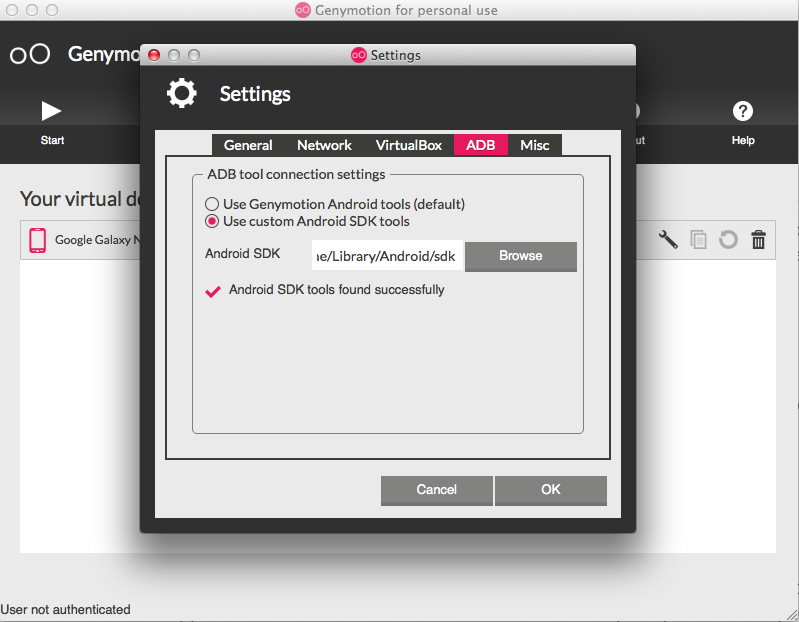Click the Android SDK path field

click(387, 256)
